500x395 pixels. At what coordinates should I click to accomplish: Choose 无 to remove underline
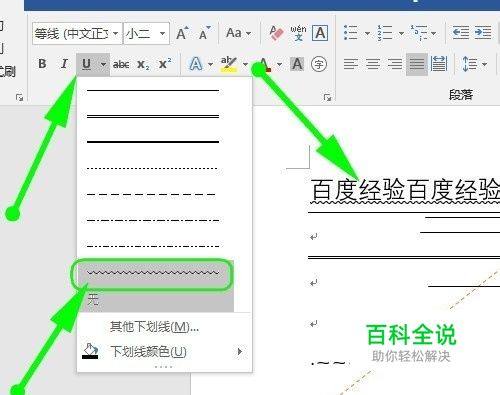click(x=156, y=299)
